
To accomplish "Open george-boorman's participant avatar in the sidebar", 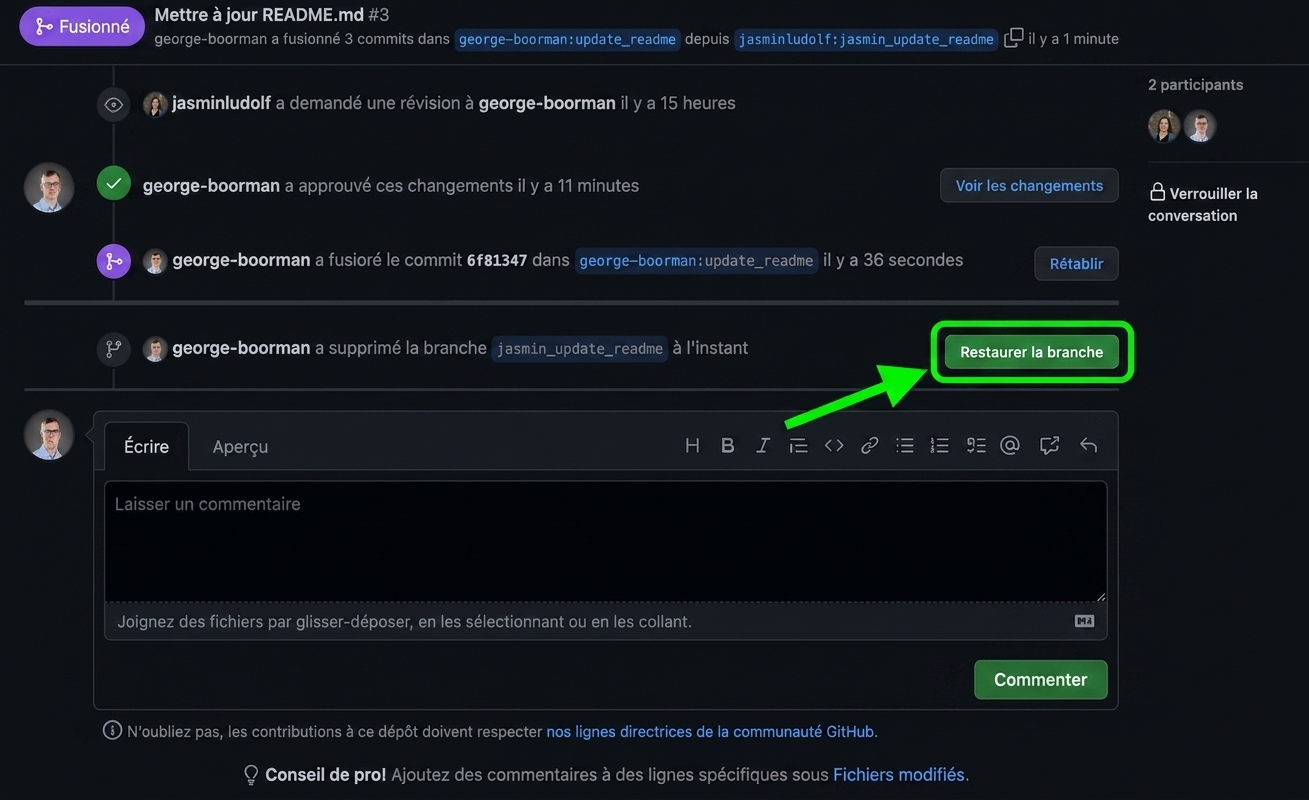I will (1200, 126).
